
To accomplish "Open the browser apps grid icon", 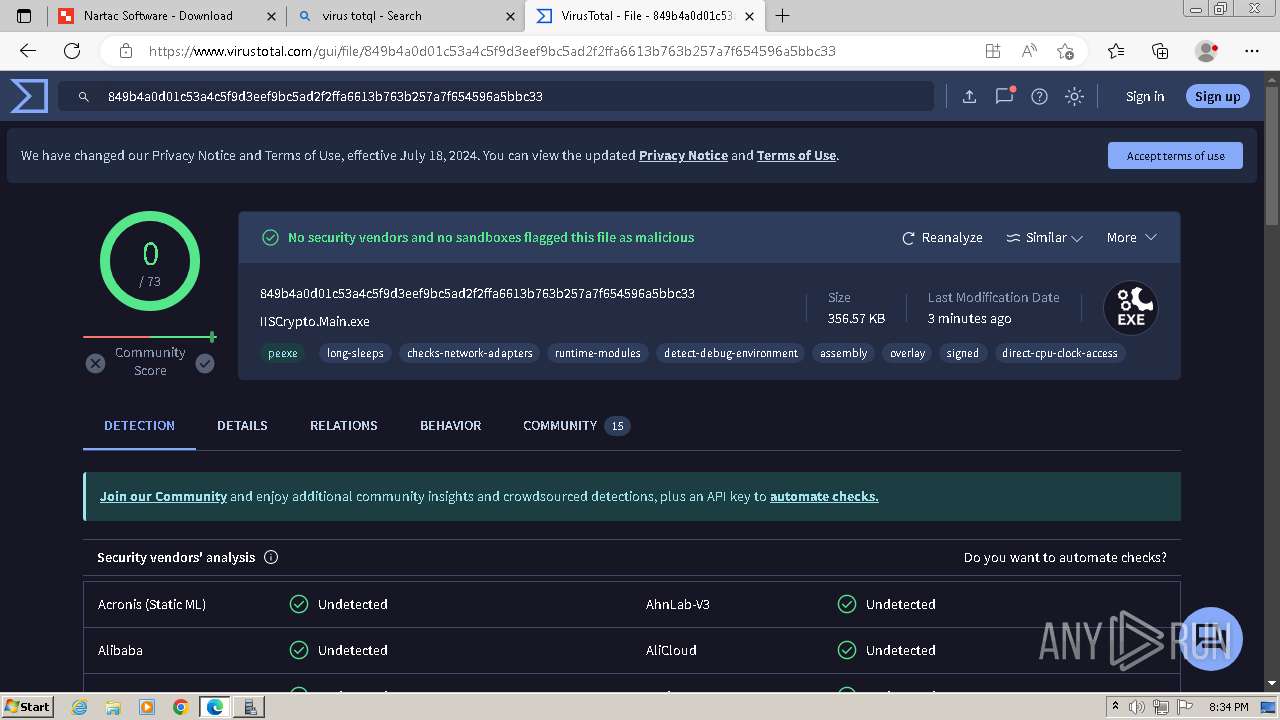I will click(992, 51).
